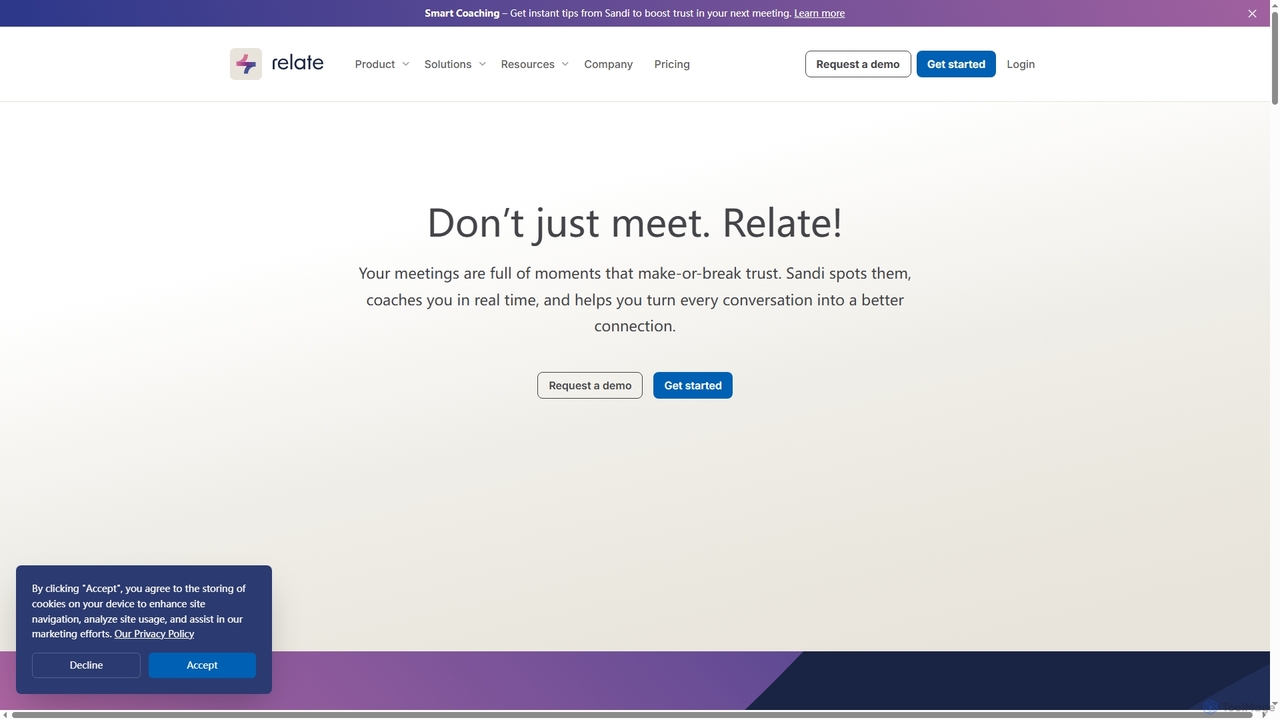The height and width of the screenshot is (720, 1280).
Task: Click Get started in the header
Action: tap(956, 64)
